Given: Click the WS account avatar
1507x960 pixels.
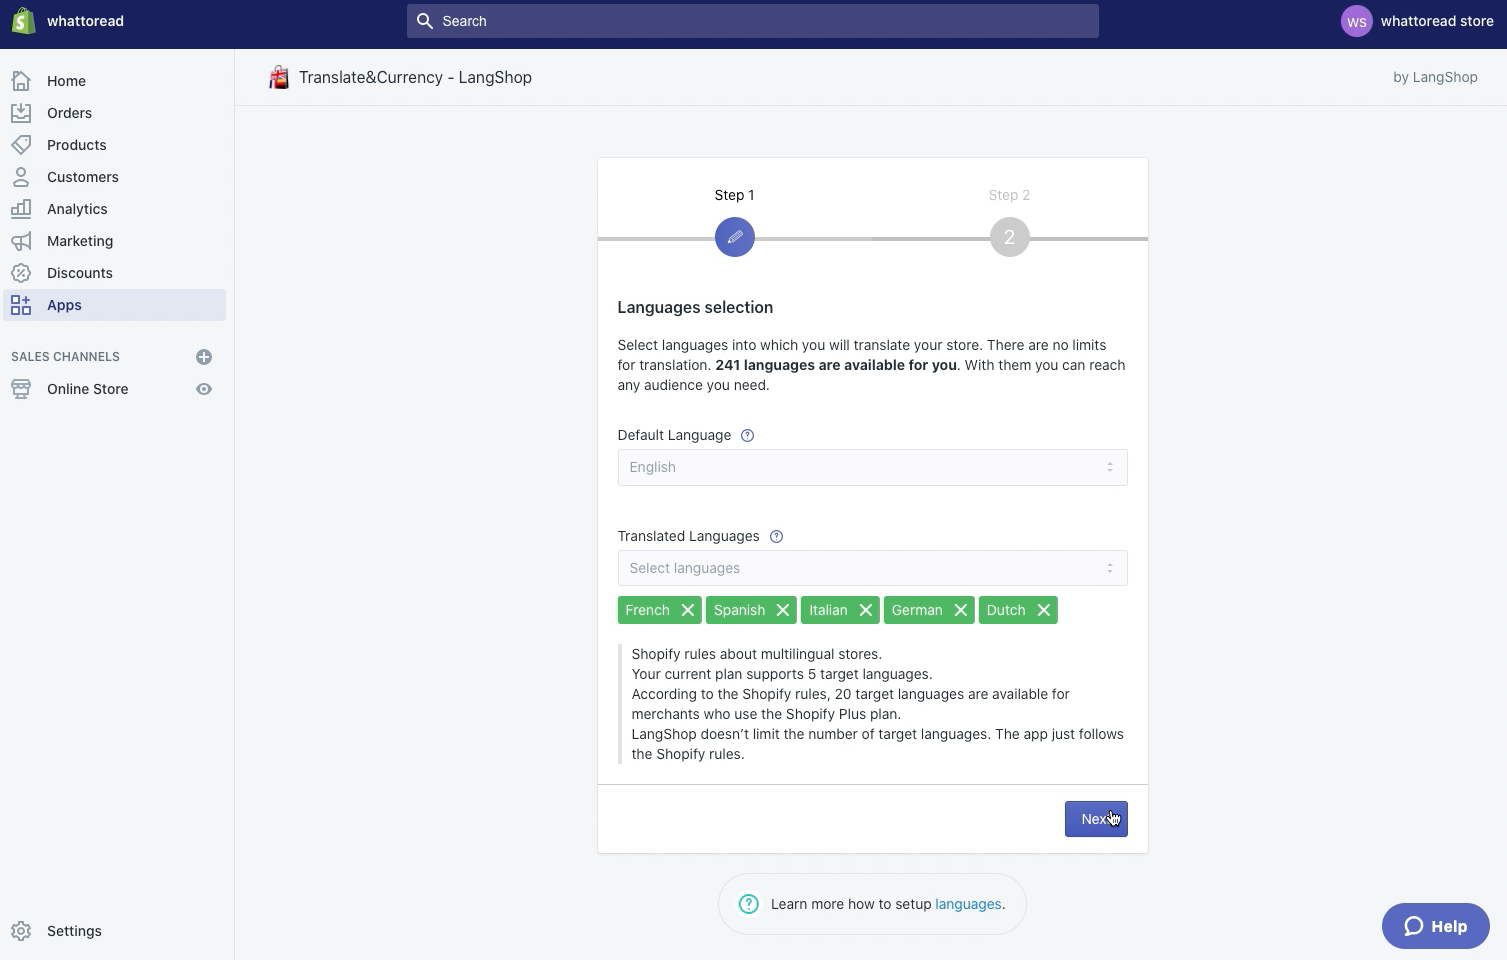Looking at the screenshot, I should [1357, 21].
